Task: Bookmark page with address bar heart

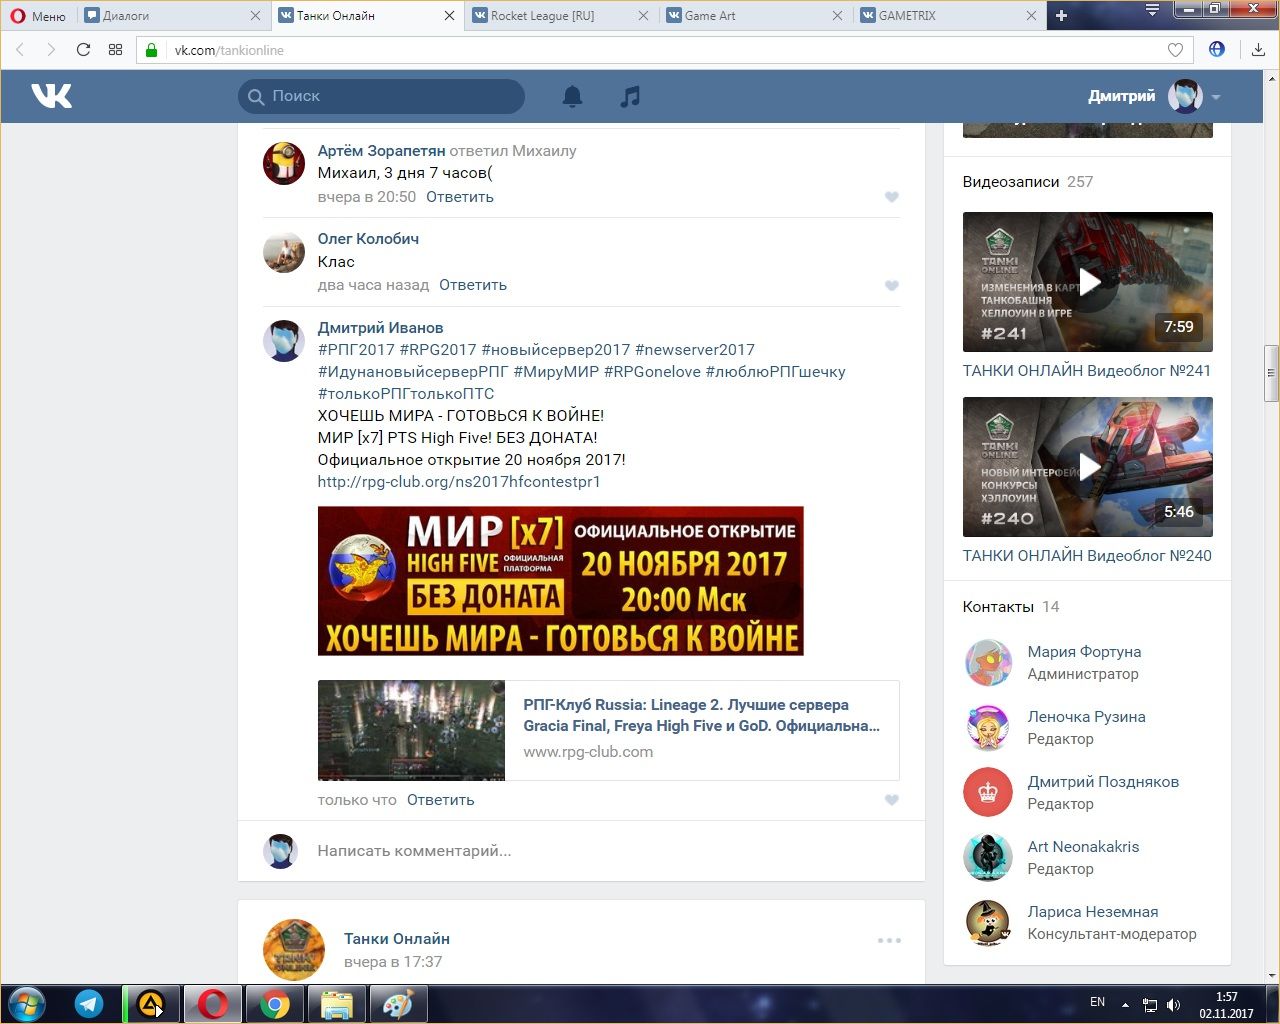Action: [x=1176, y=50]
